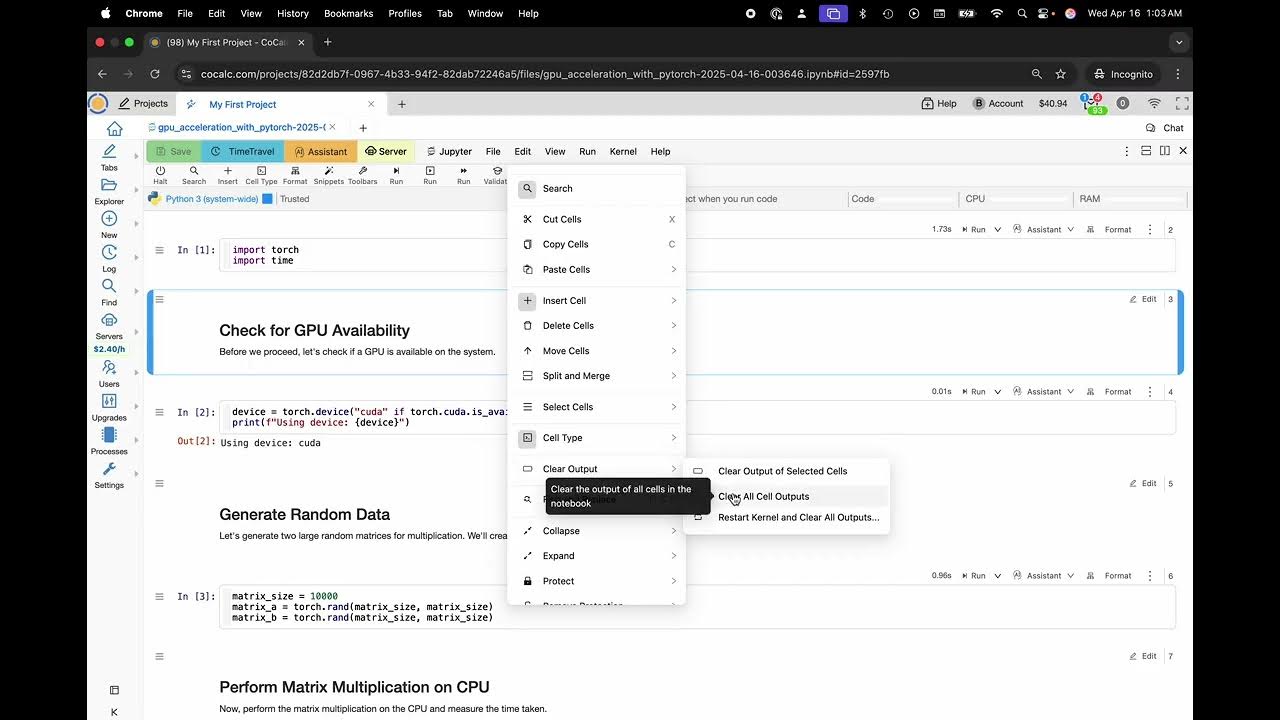Click the Search field in the Edit menu
Screen dimensions: 1280x720
[x=597, y=189]
